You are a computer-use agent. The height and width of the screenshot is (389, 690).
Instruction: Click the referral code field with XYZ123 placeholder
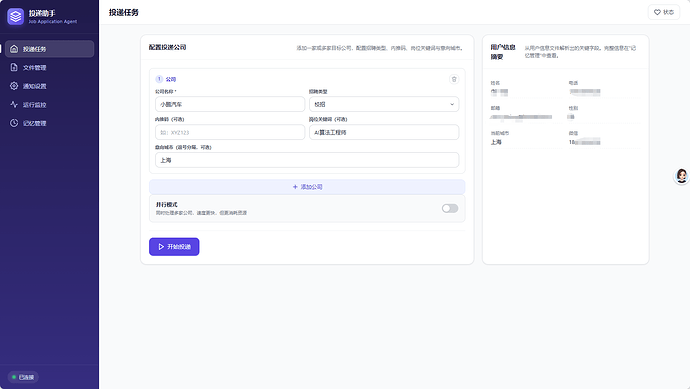click(230, 132)
